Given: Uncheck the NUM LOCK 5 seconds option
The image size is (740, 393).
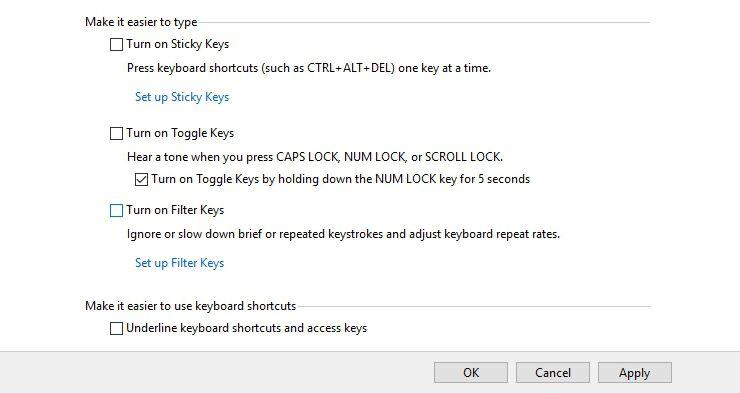Looking at the screenshot, I should pos(141,180).
